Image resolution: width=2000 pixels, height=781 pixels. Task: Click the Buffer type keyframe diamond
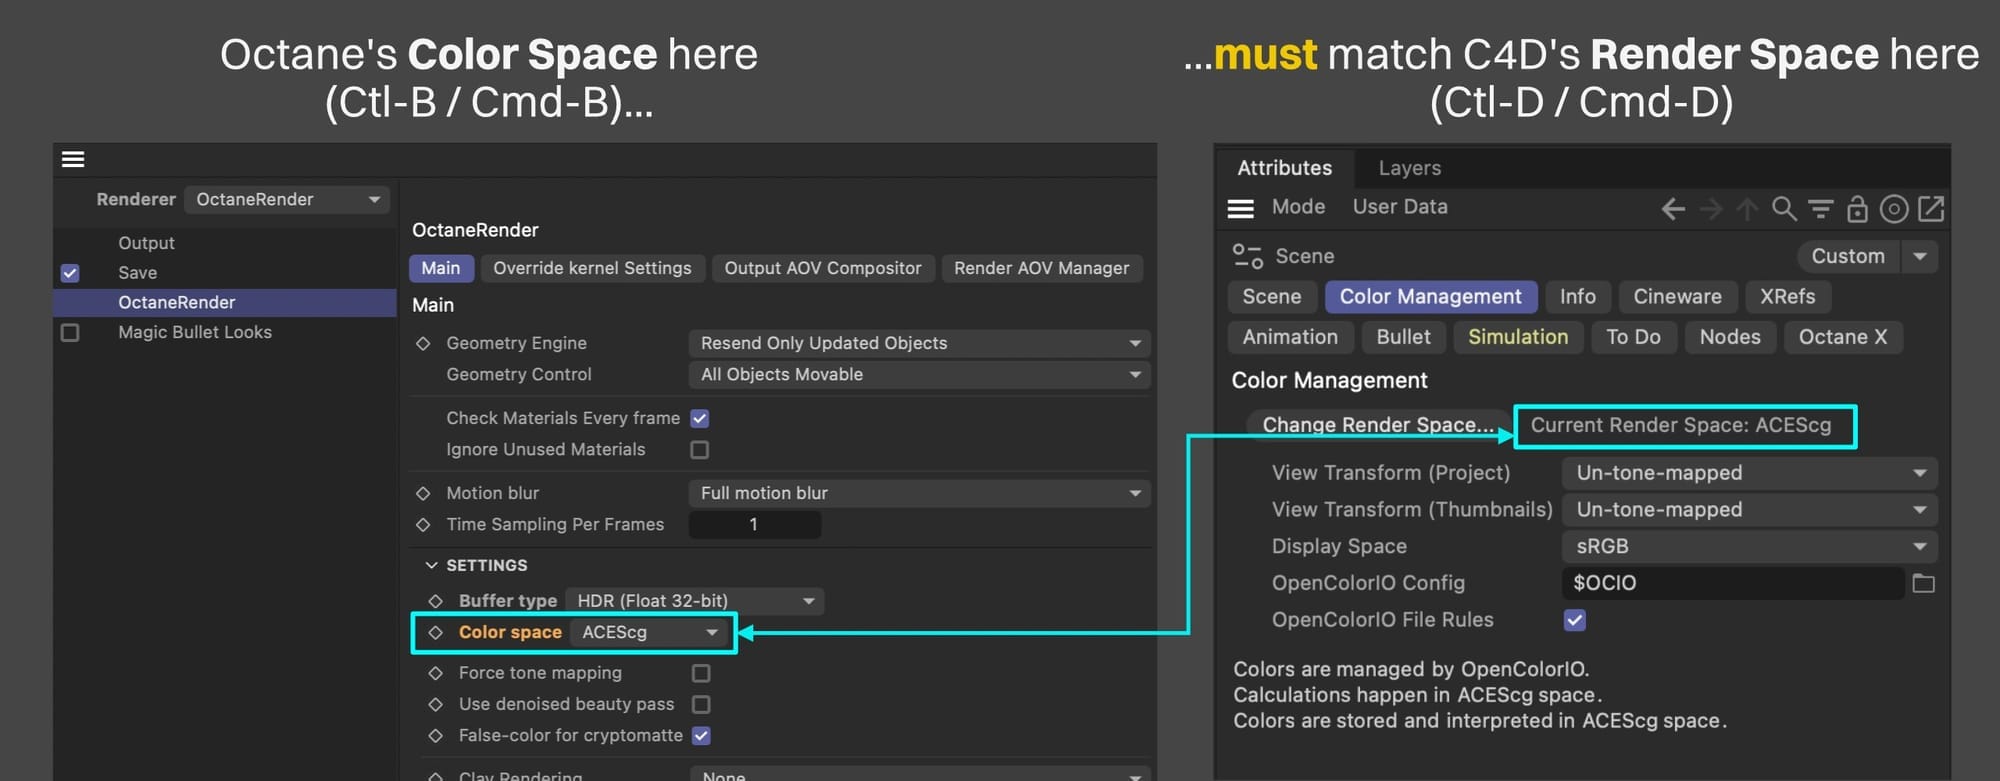click(435, 601)
